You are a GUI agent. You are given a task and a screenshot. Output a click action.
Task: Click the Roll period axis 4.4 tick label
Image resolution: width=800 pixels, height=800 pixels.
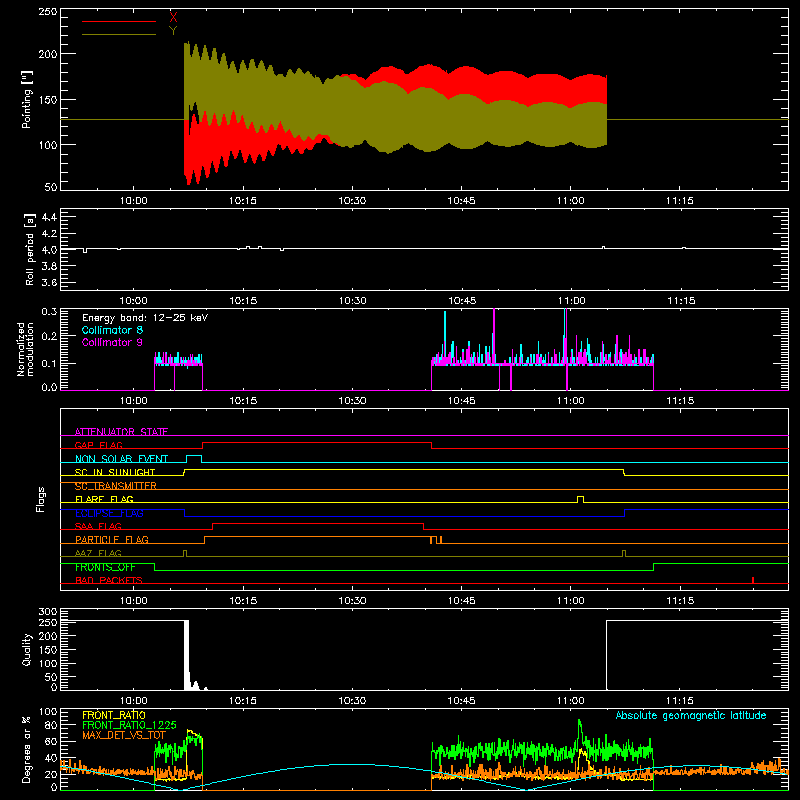click(48, 217)
